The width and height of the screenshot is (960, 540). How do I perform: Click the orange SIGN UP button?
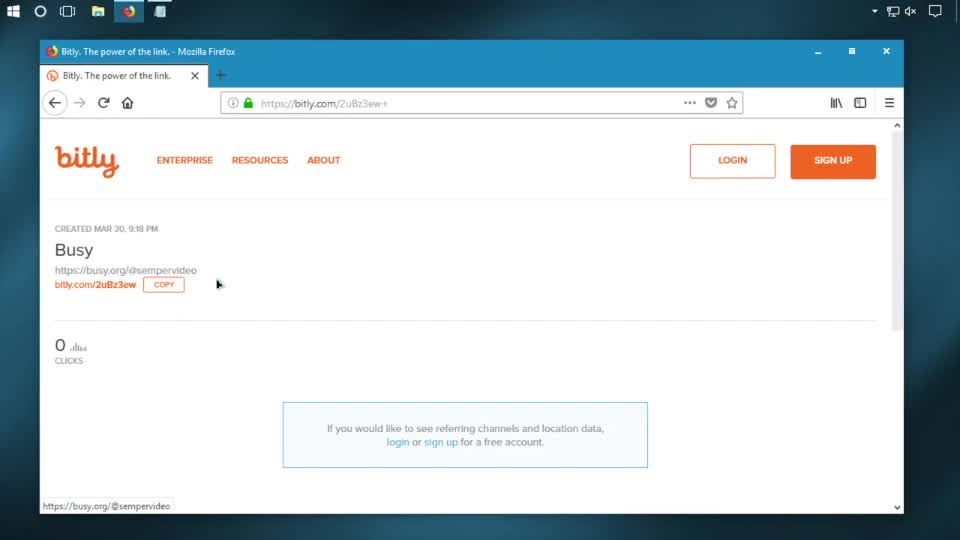click(x=833, y=162)
